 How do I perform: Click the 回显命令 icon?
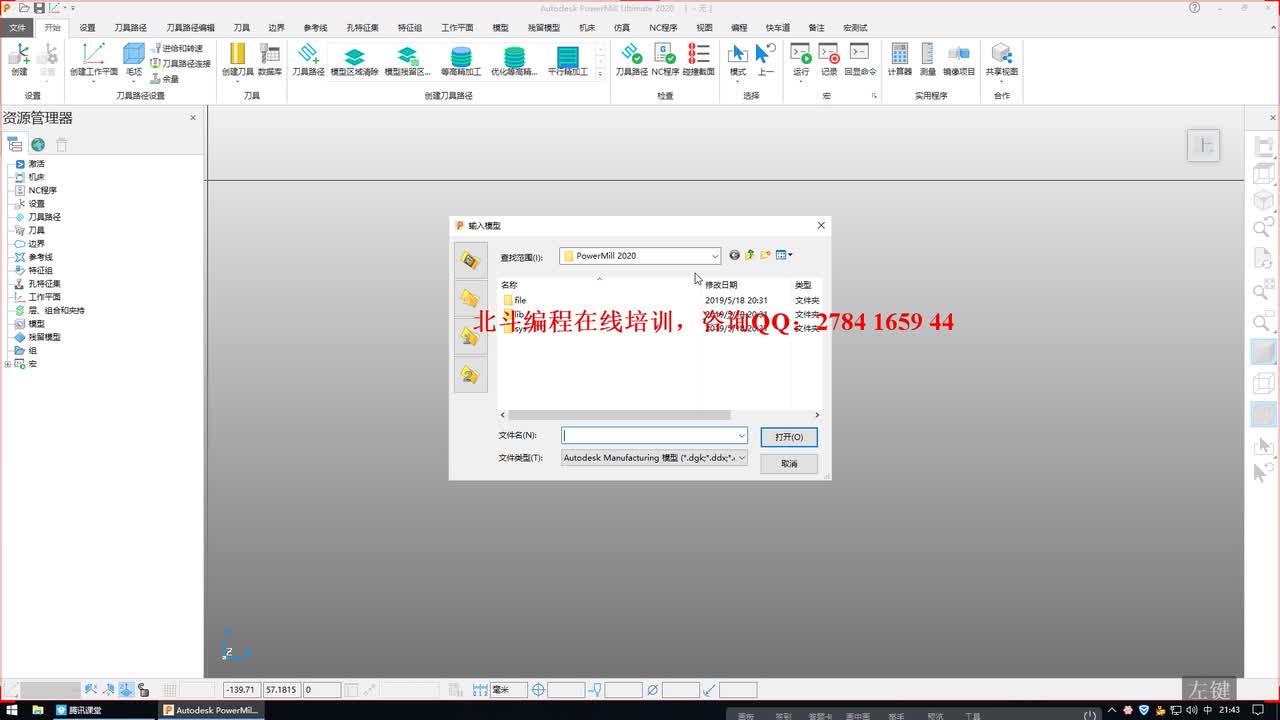click(860, 59)
